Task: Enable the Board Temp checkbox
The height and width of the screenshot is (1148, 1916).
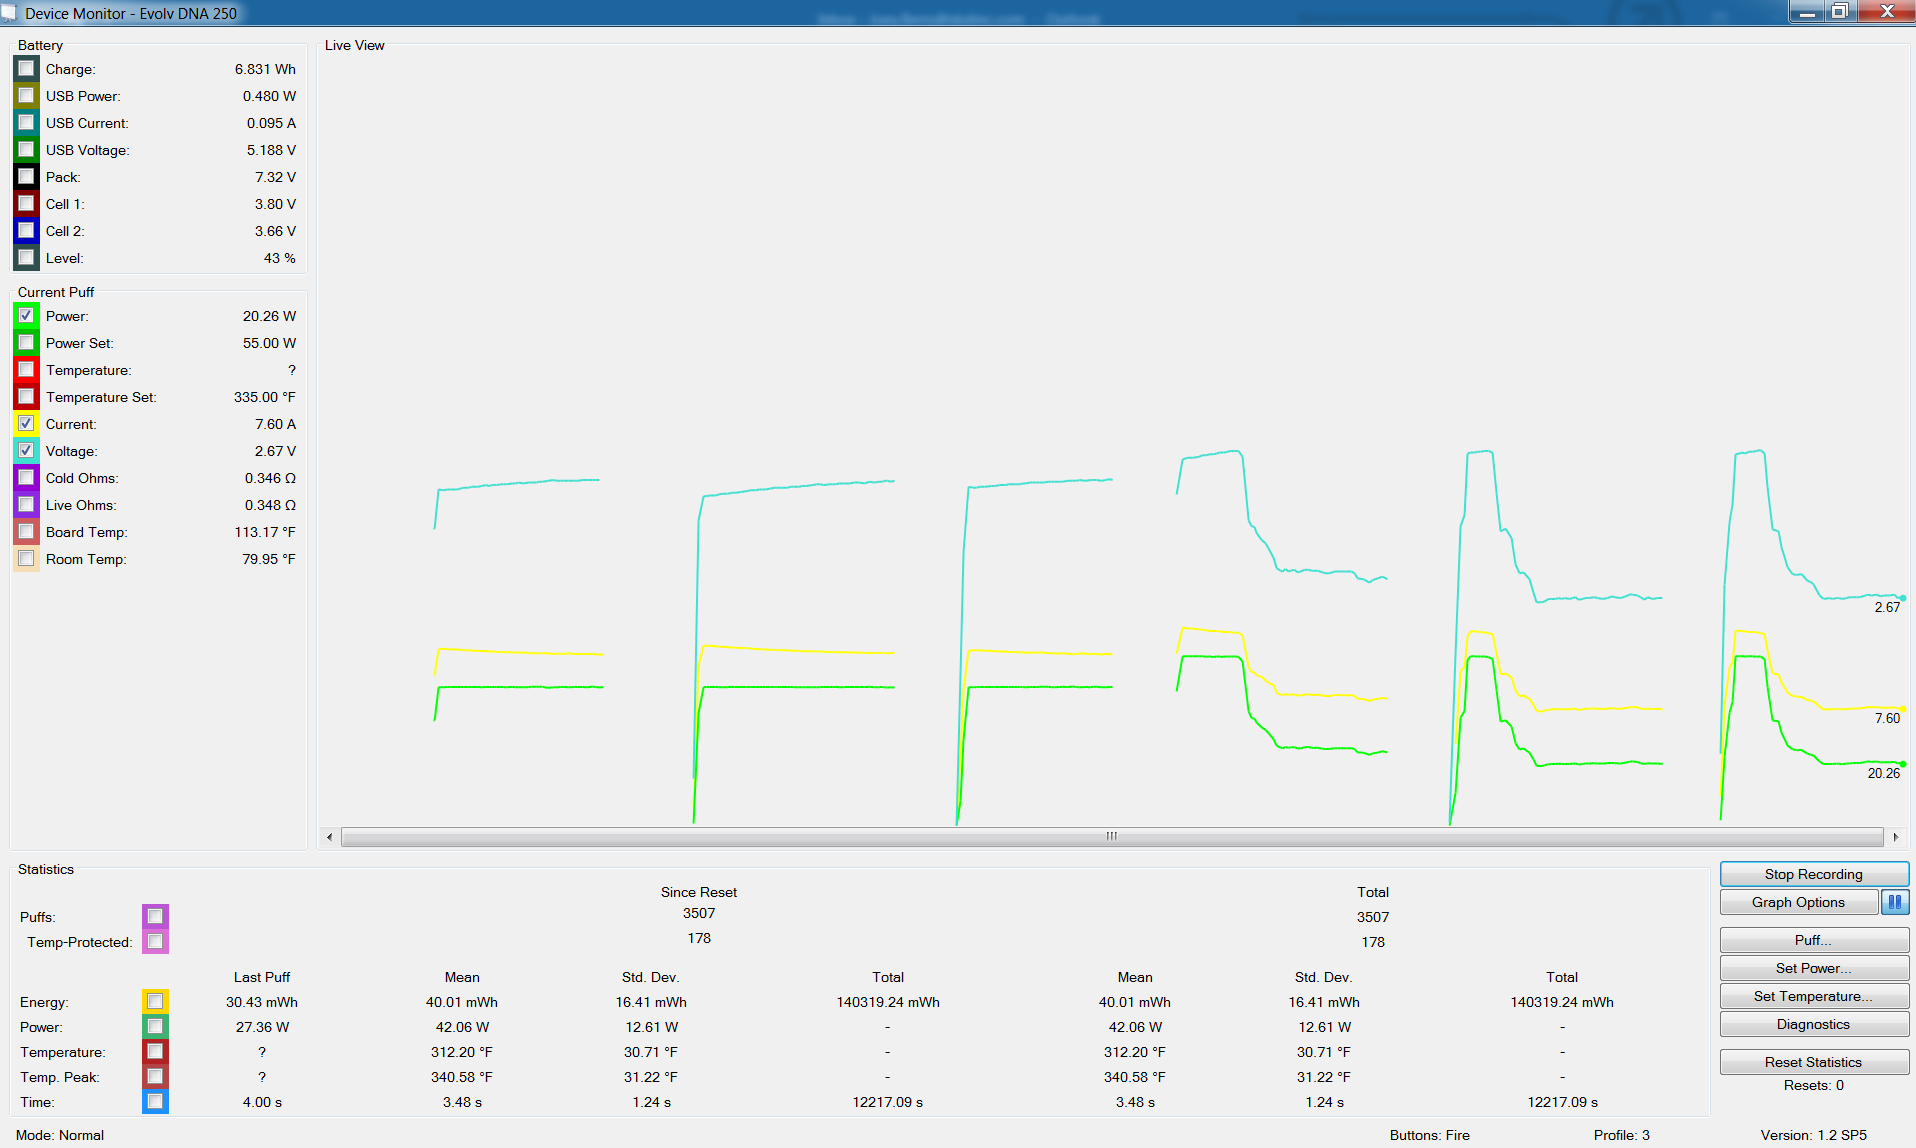Action: click(x=27, y=532)
